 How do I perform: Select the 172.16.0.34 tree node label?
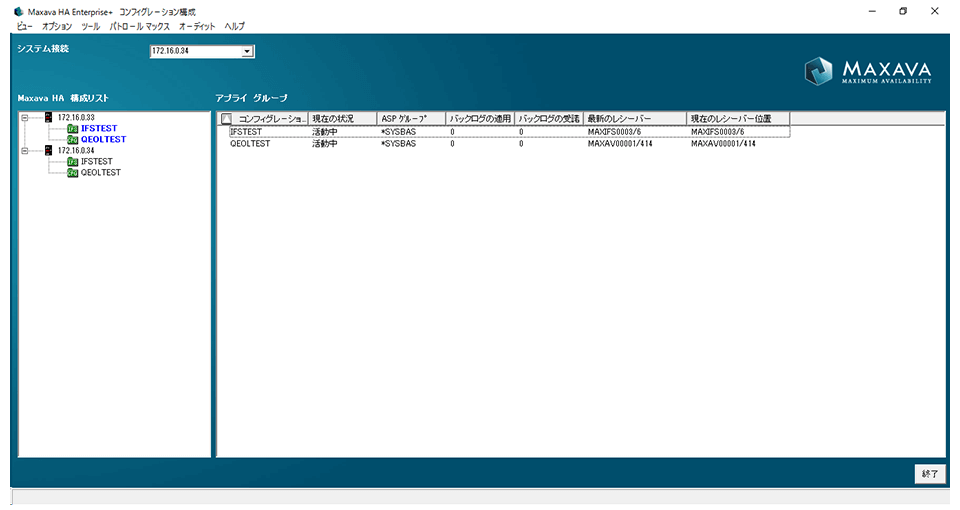pos(76,151)
